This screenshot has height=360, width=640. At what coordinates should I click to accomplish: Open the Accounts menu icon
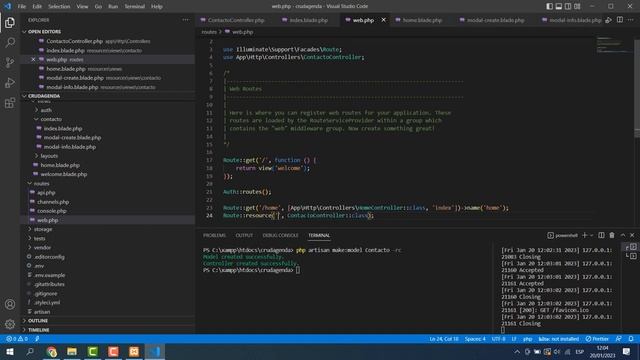(x=10, y=304)
